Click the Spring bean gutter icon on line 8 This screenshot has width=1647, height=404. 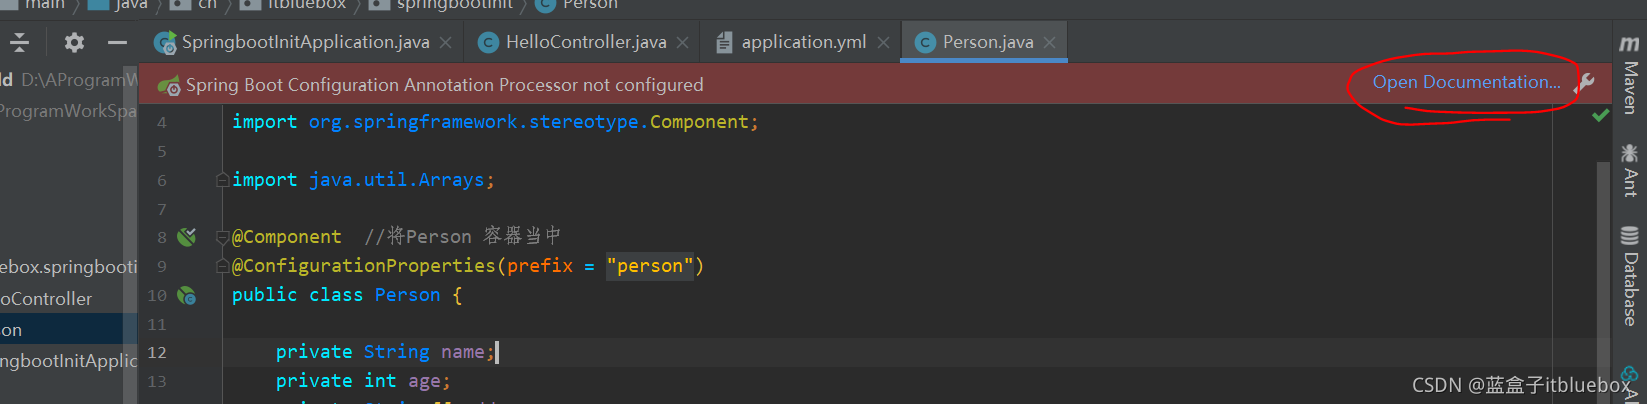pos(186,237)
